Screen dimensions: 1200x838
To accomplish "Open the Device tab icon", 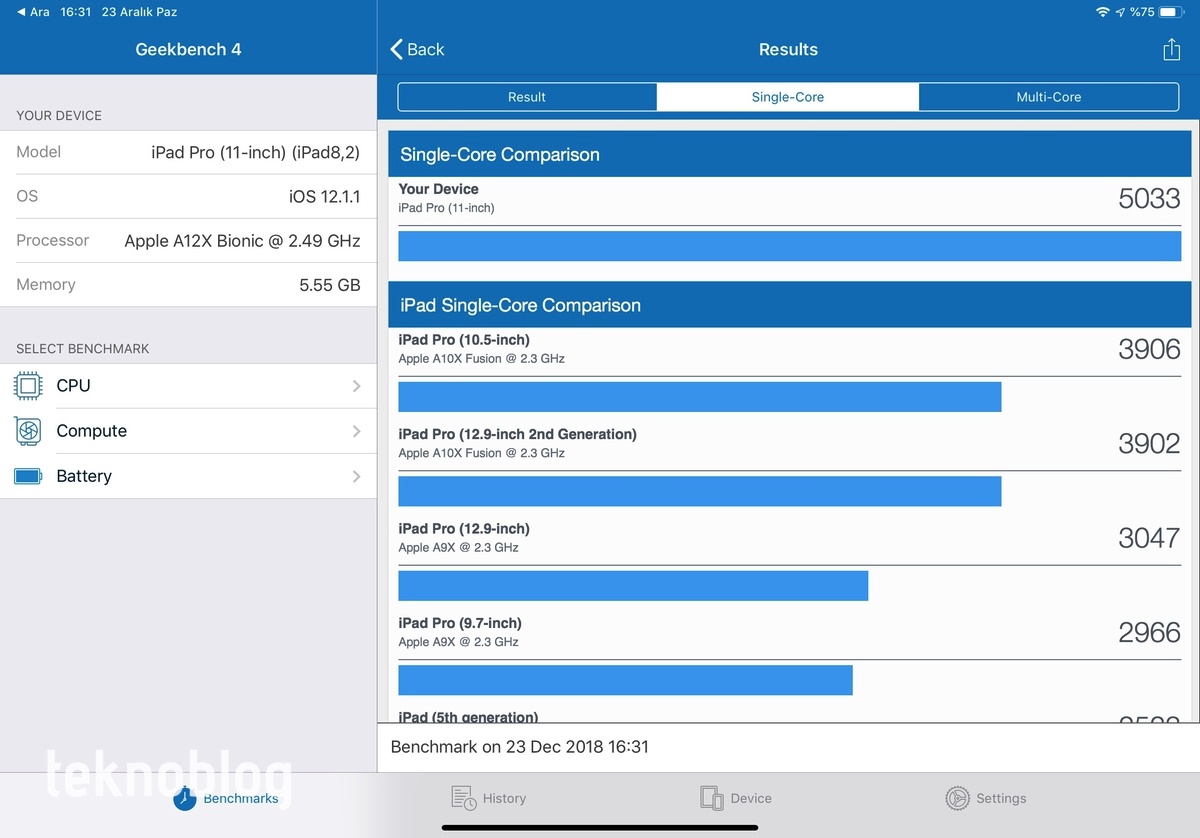I will pos(711,798).
